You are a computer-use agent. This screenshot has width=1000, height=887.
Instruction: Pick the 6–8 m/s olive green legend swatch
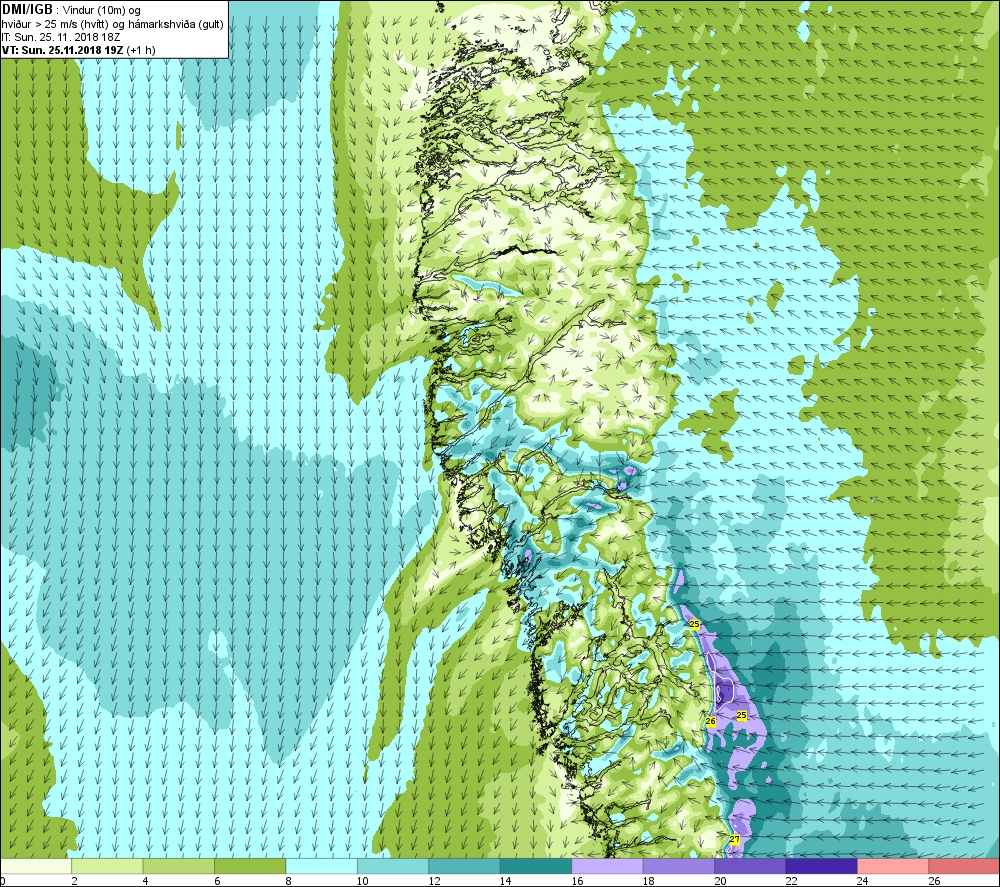coord(250,866)
